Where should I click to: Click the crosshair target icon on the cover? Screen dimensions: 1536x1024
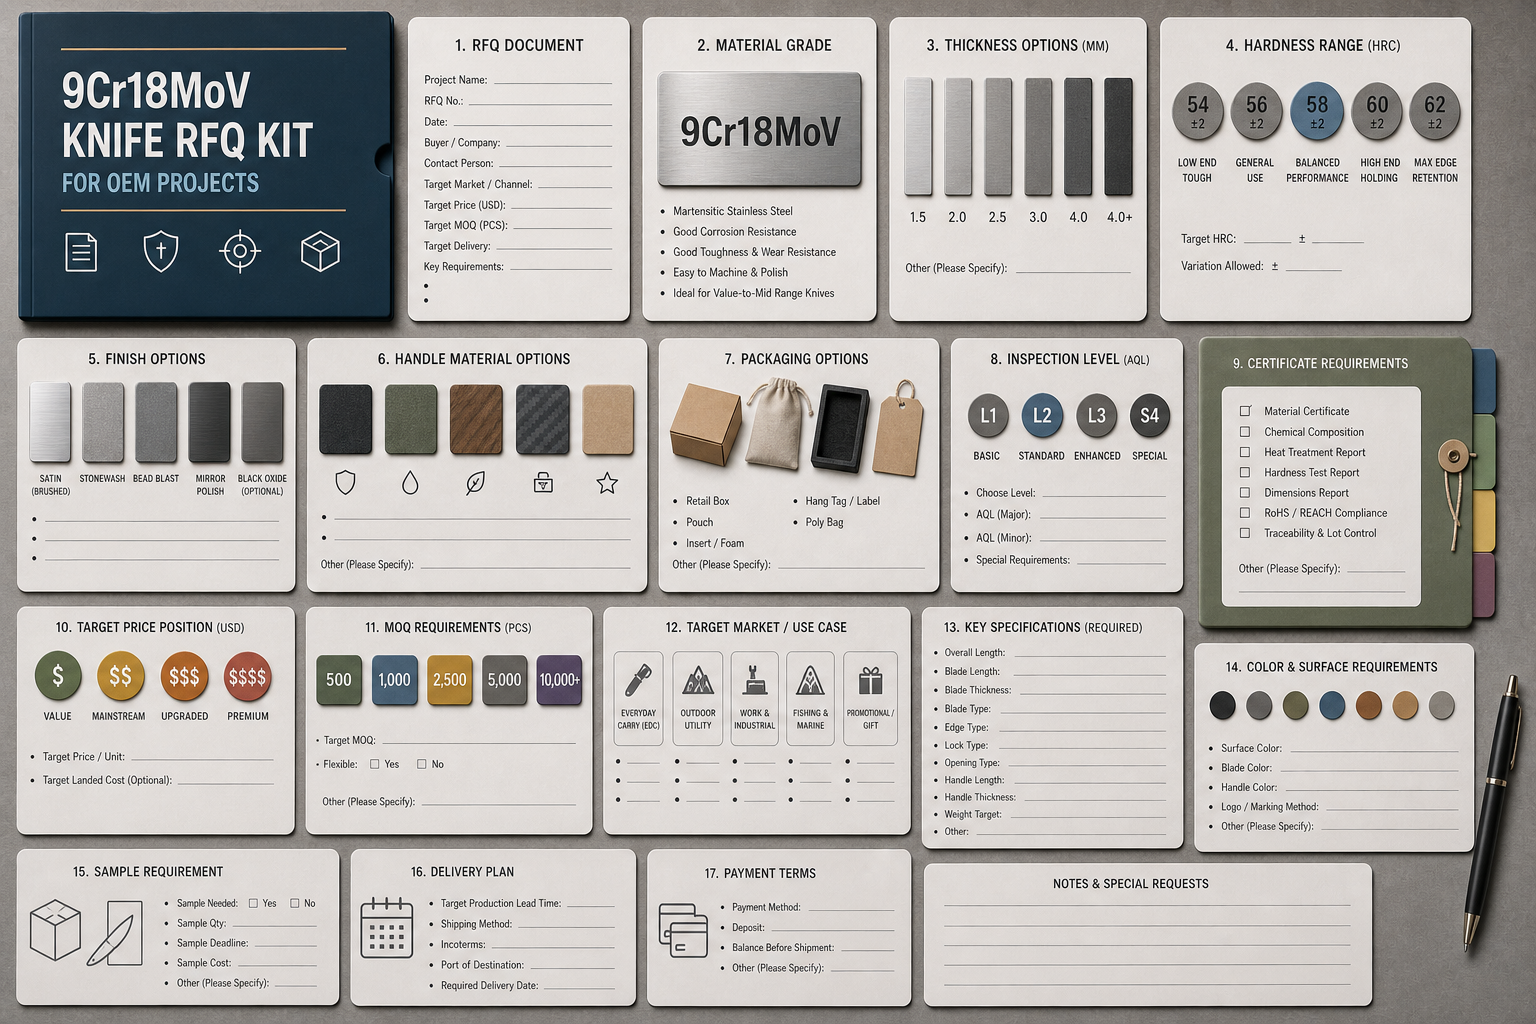click(240, 251)
